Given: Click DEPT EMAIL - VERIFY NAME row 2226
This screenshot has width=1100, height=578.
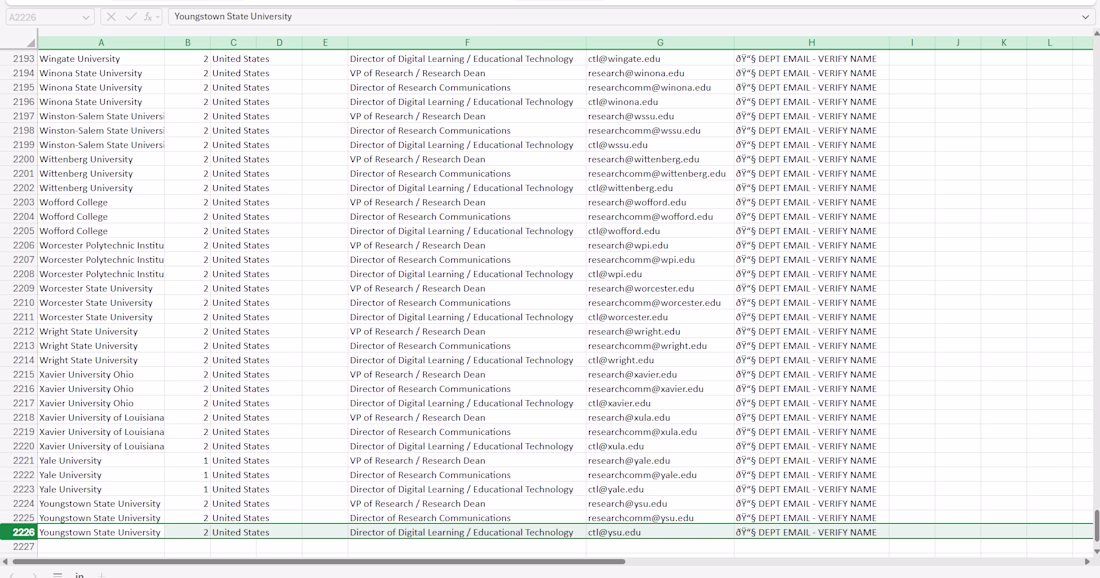Looking at the screenshot, I should (x=812, y=532).
